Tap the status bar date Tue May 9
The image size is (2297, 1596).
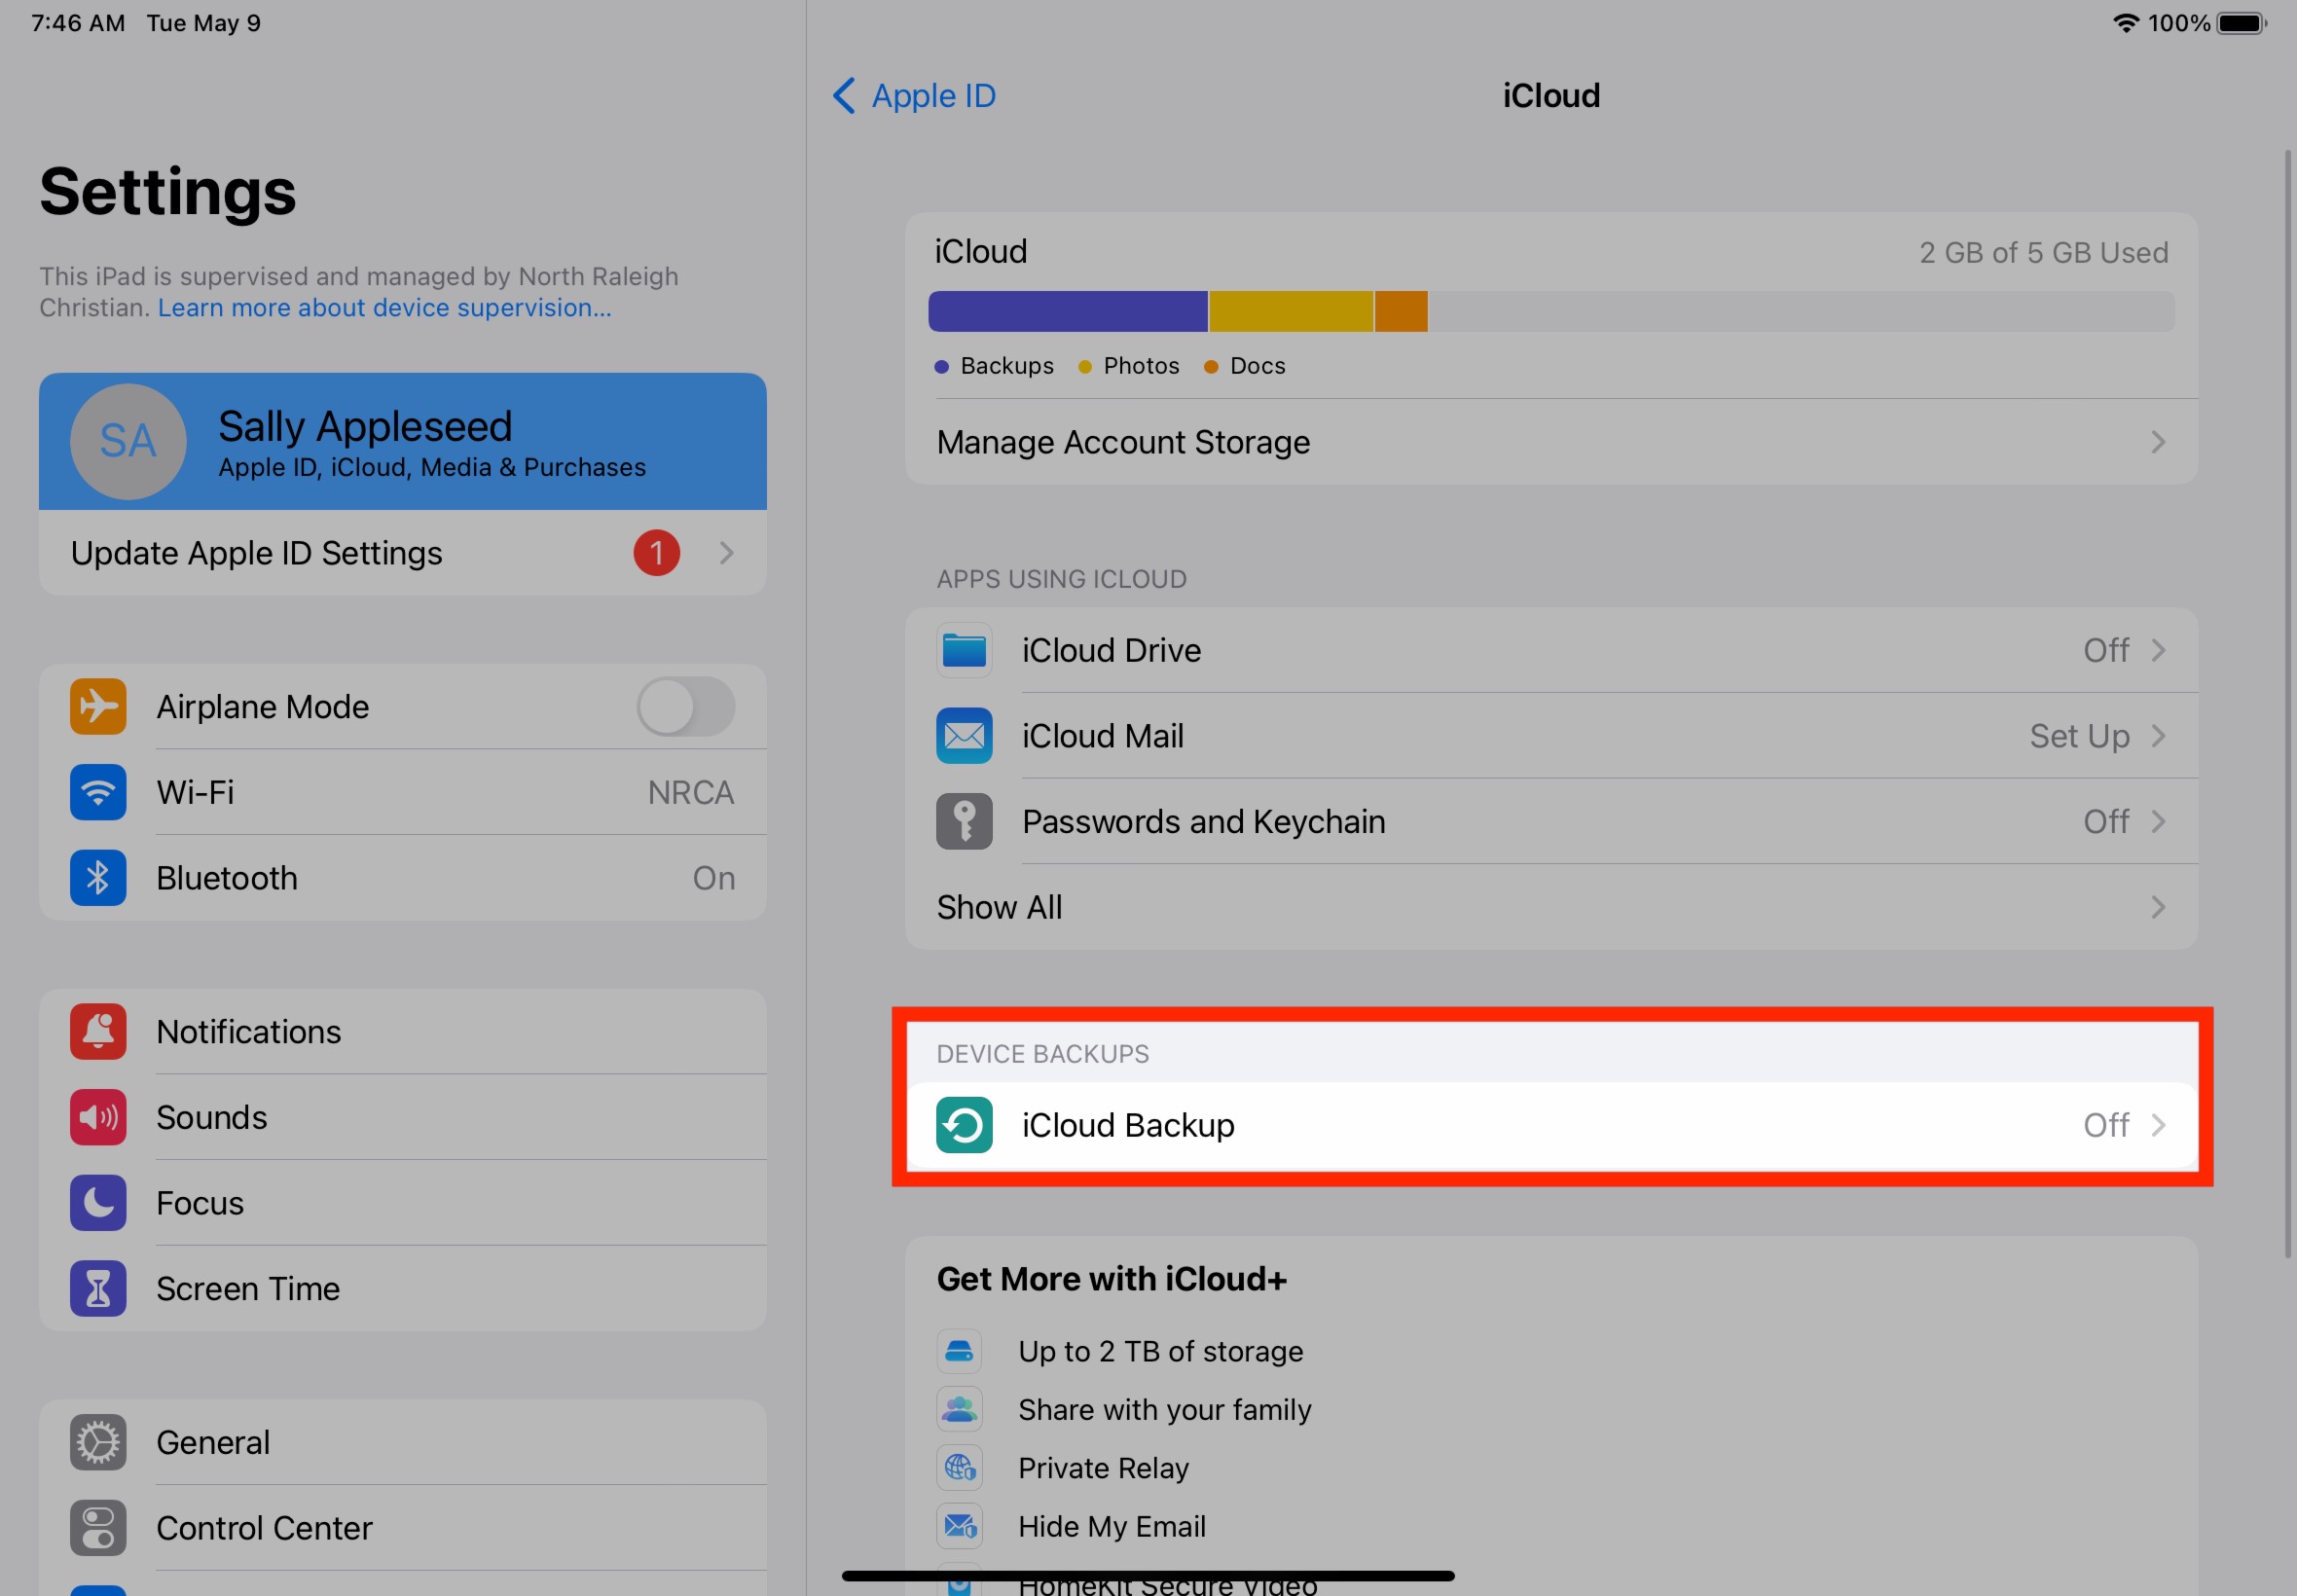coord(204,23)
